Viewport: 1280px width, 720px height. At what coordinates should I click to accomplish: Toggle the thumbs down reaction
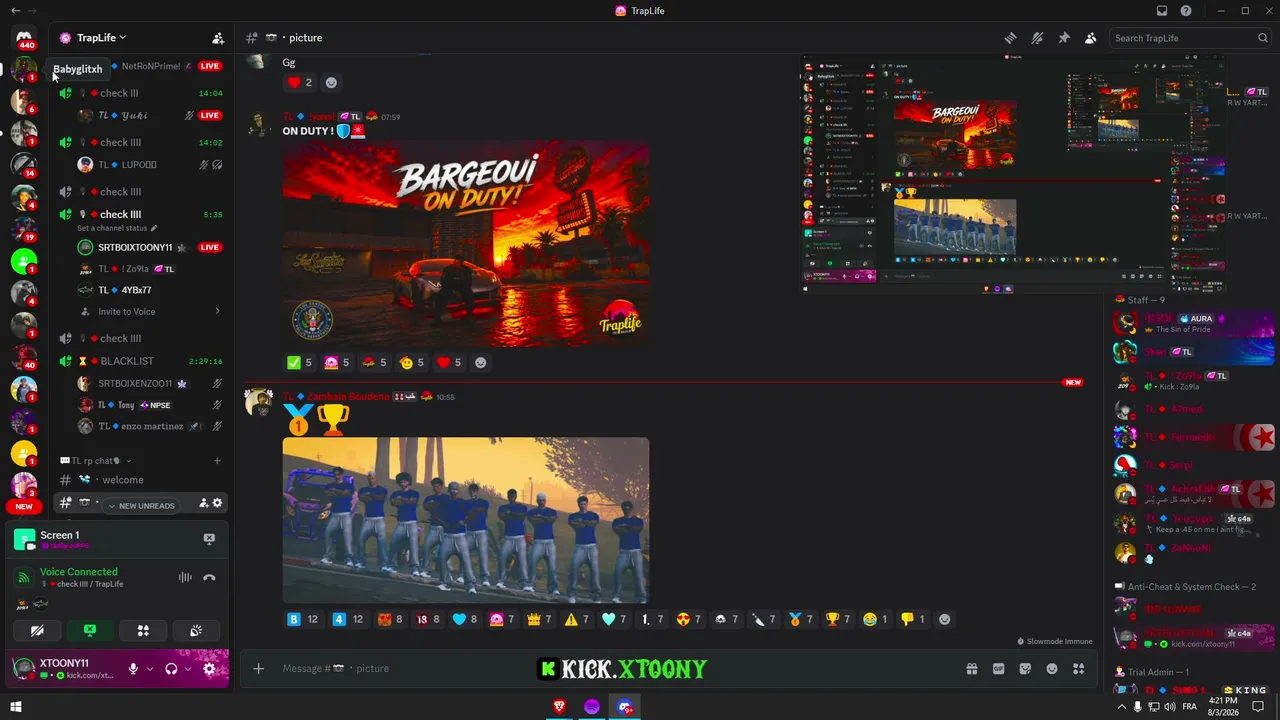click(x=913, y=619)
